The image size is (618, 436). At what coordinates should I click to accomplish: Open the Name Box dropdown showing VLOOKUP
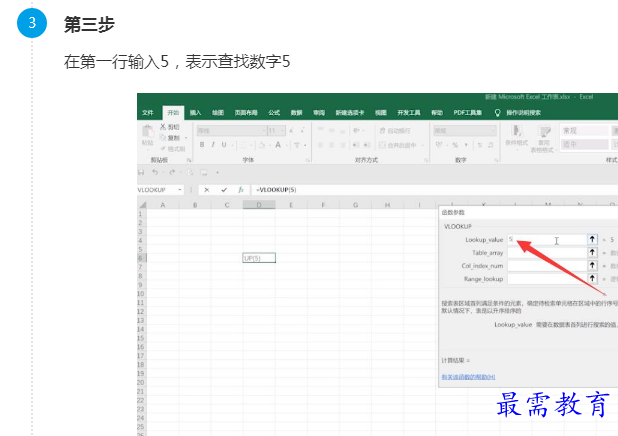pos(180,190)
